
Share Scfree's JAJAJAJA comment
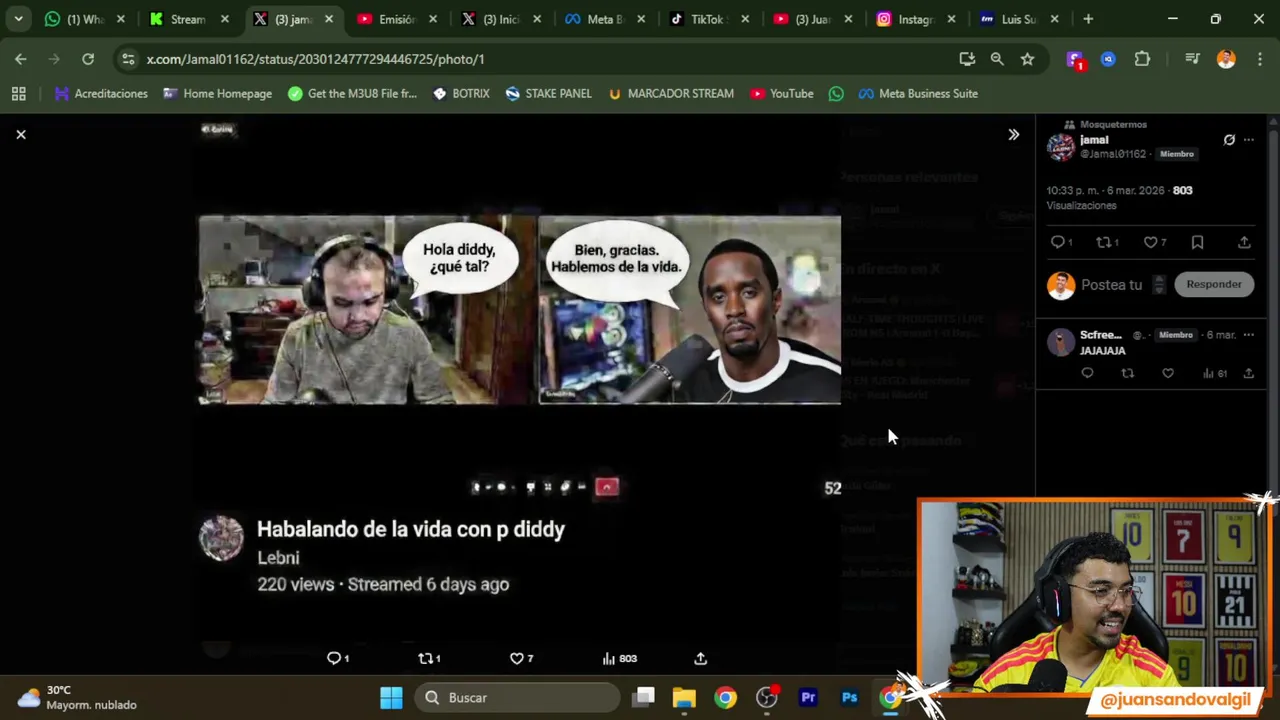click(1248, 373)
